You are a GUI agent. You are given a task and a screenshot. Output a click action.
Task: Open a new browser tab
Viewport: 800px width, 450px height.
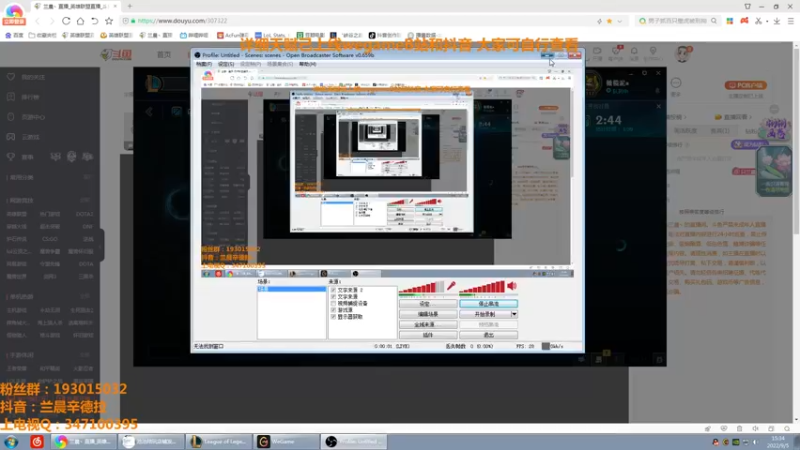click(x=130, y=6)
